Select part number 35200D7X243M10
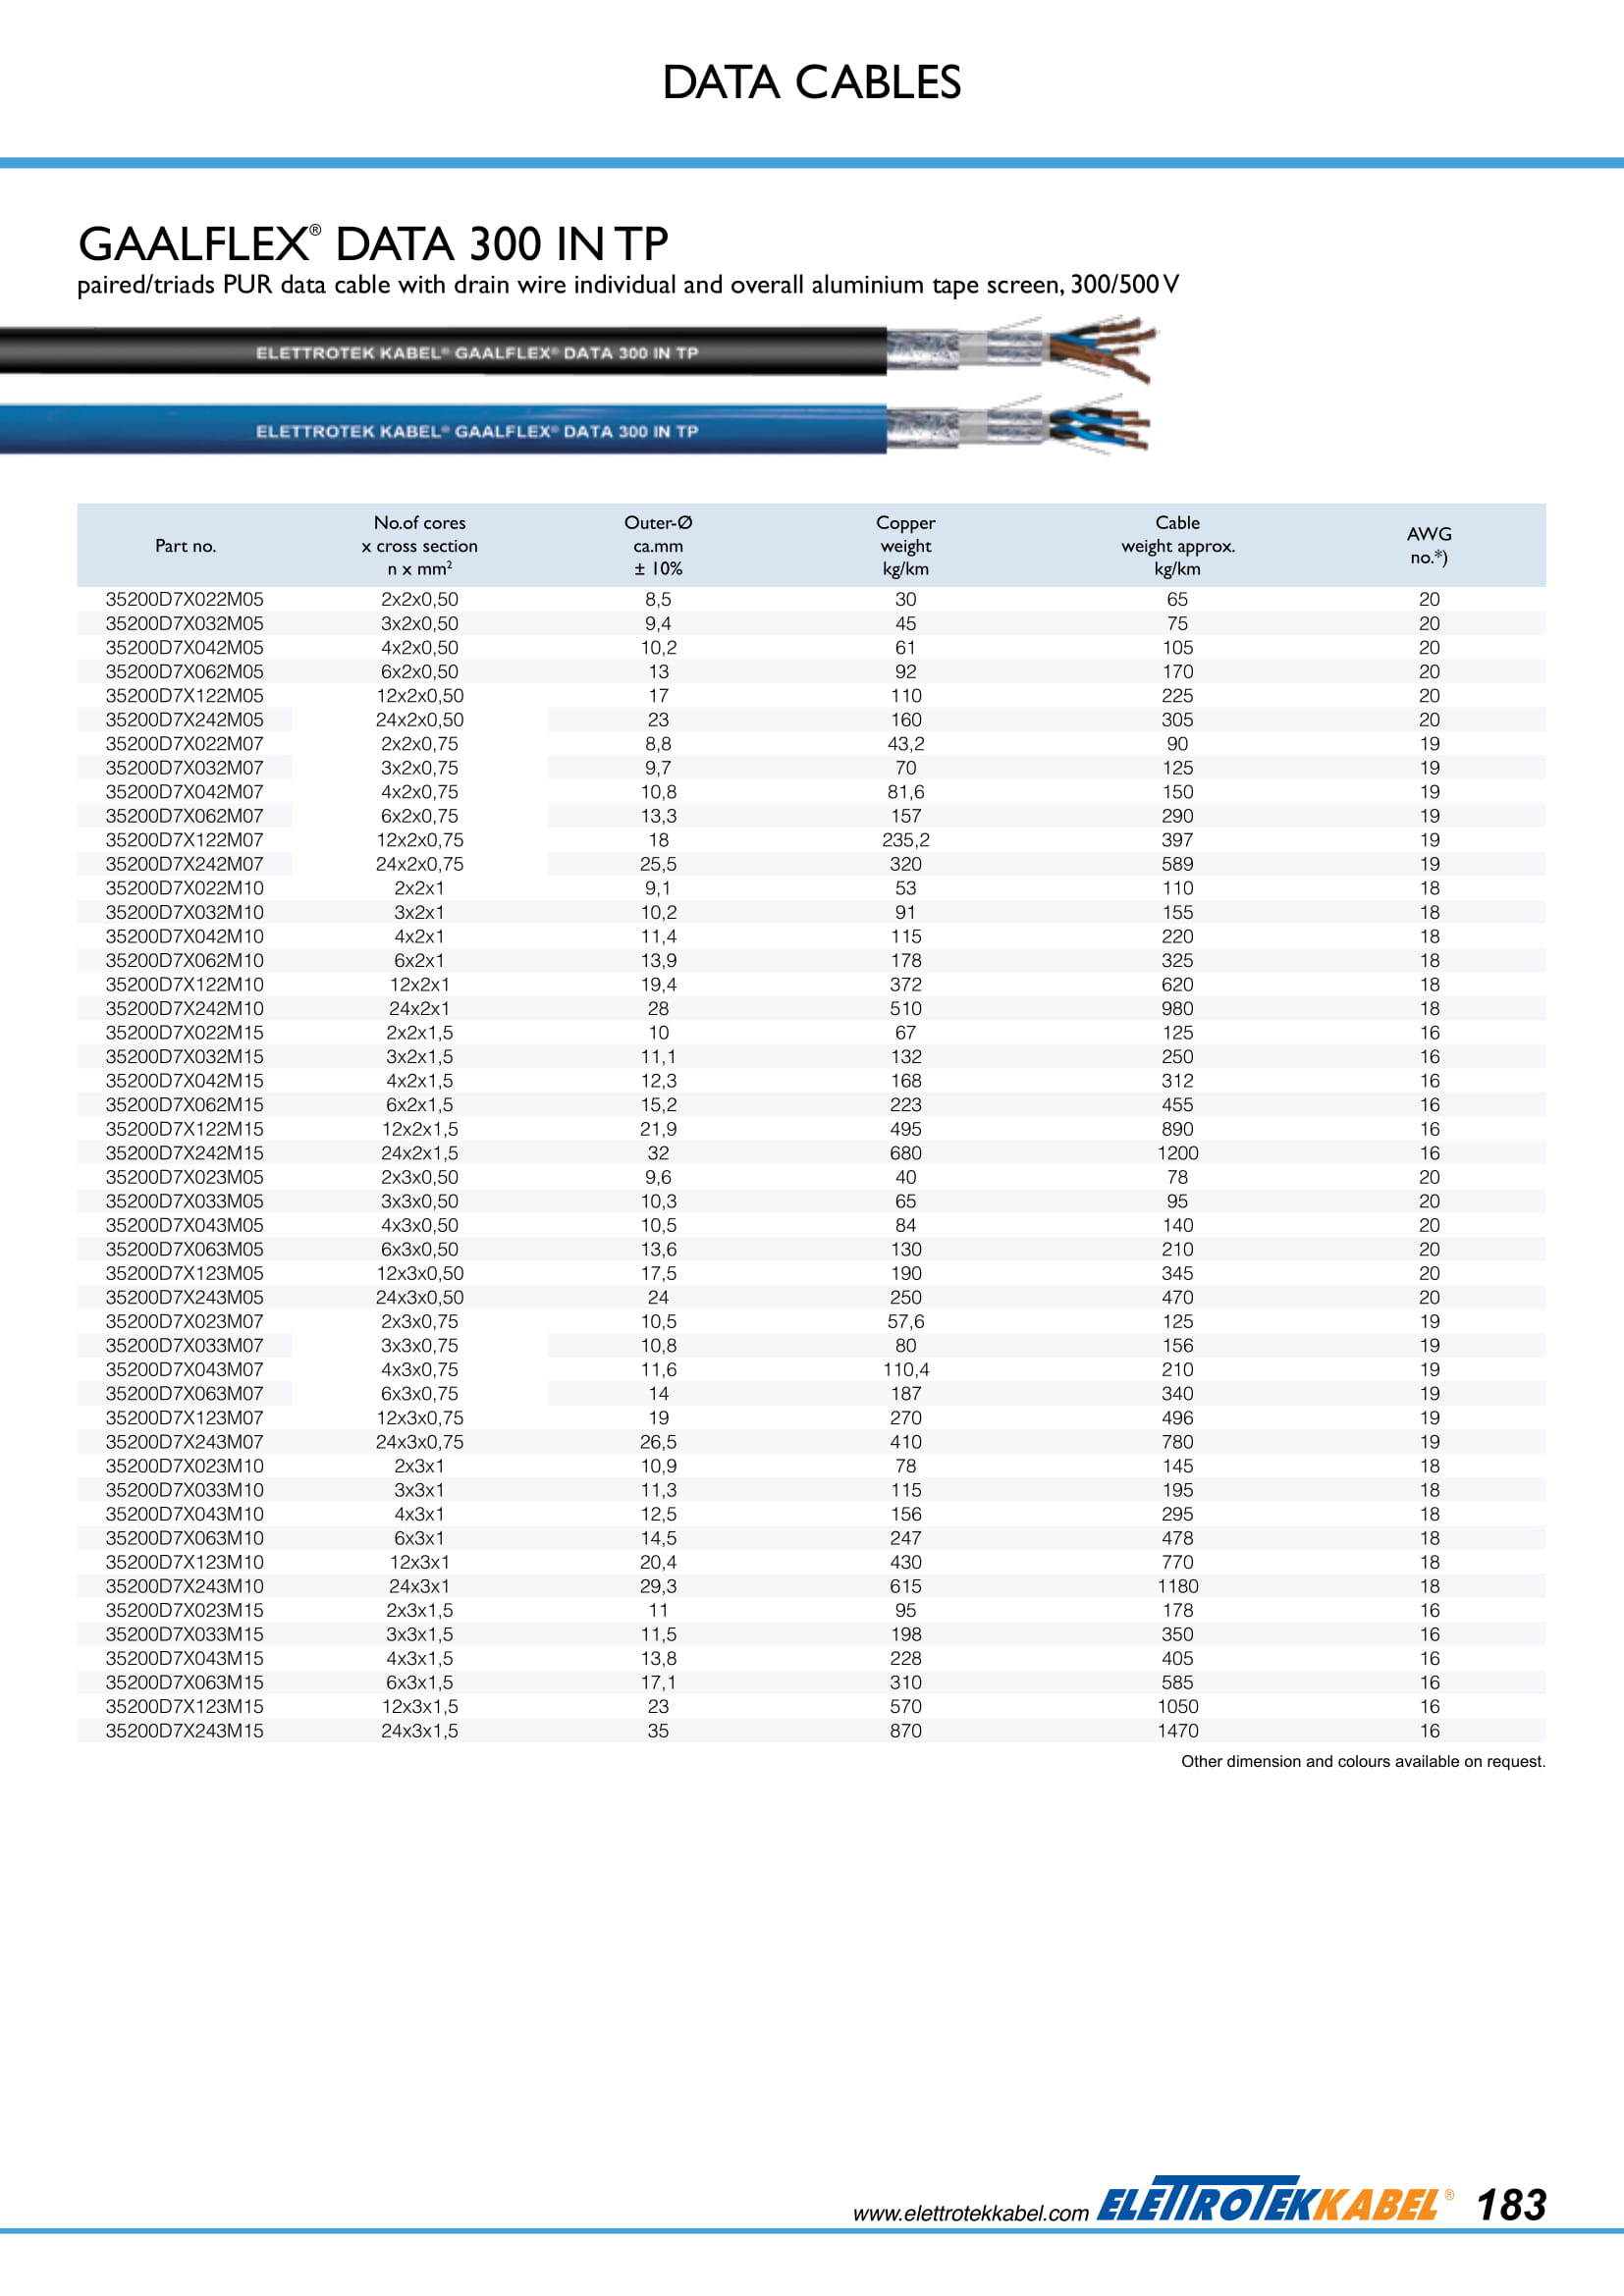 tap(185, 1586)
